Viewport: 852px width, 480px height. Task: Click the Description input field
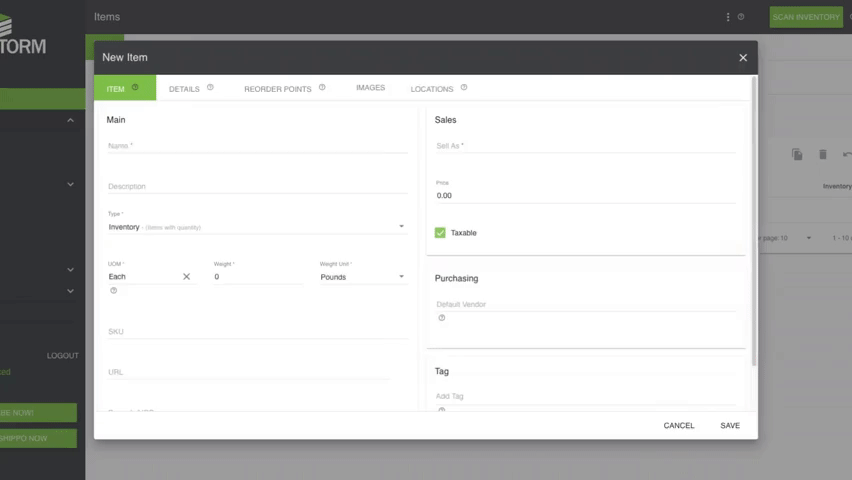[258, 186]
